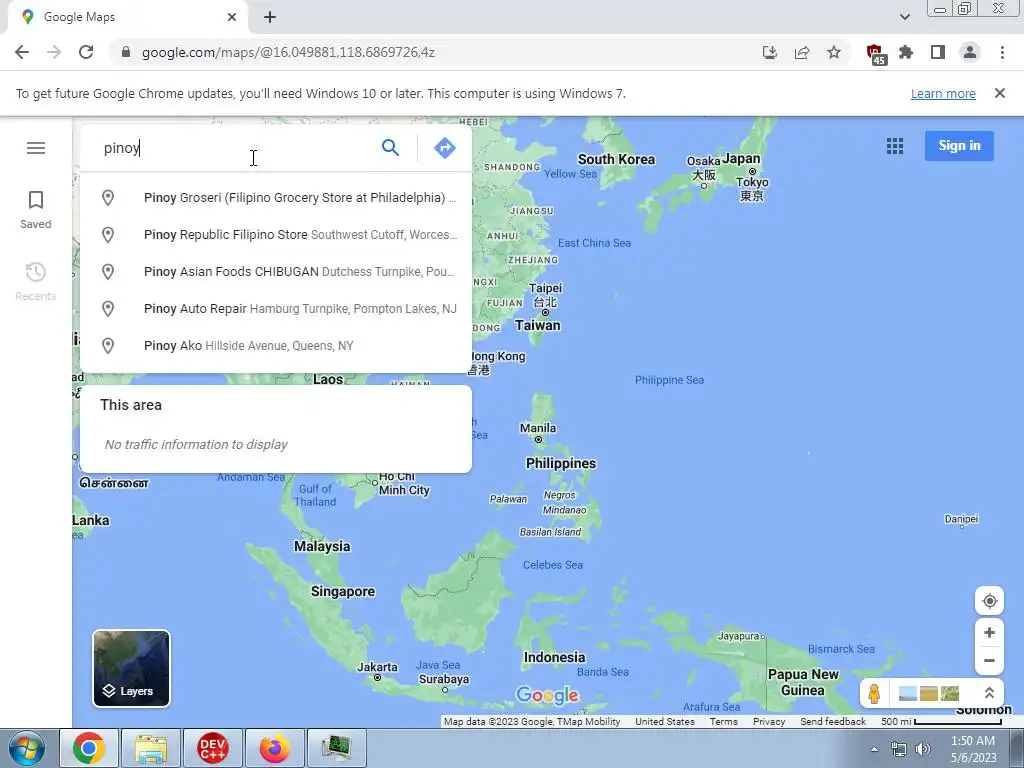Select the Pinoy Groseri suggestion
The height and width of the screenshot is (768, 1024).
tap(276, 198)
